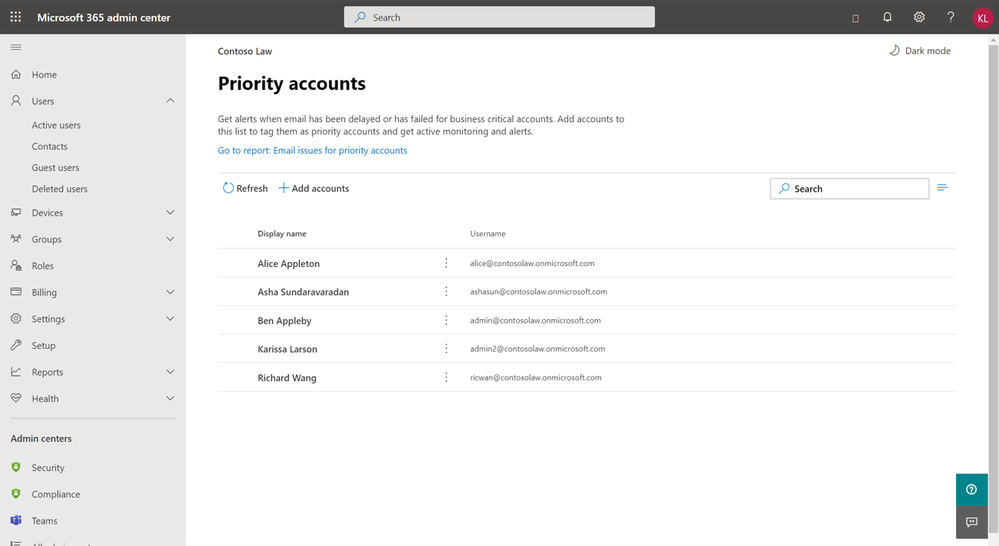Viewport: 999px width, 546px height.
Task: Open Email issues for priority accounts report
Action: (312, 150)
